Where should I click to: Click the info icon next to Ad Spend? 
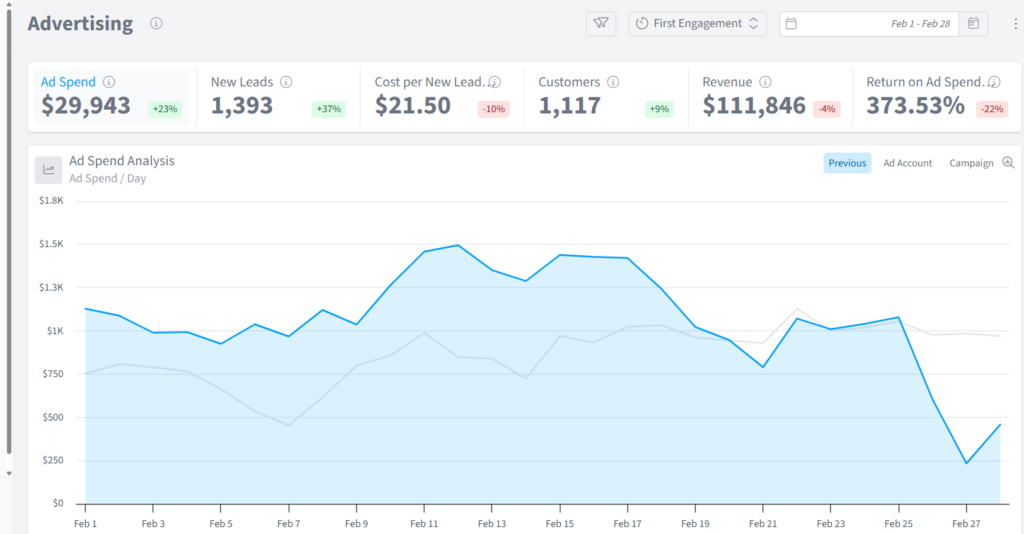click(x=109, y=82)
